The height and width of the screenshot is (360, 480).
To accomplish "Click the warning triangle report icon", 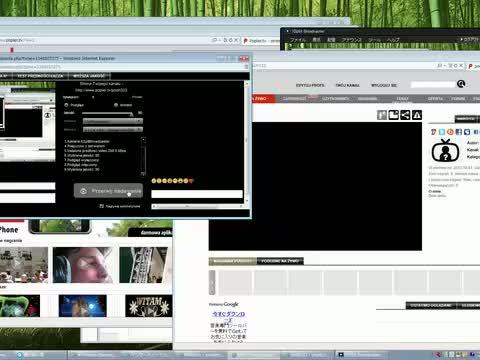I will pos(417,115).
